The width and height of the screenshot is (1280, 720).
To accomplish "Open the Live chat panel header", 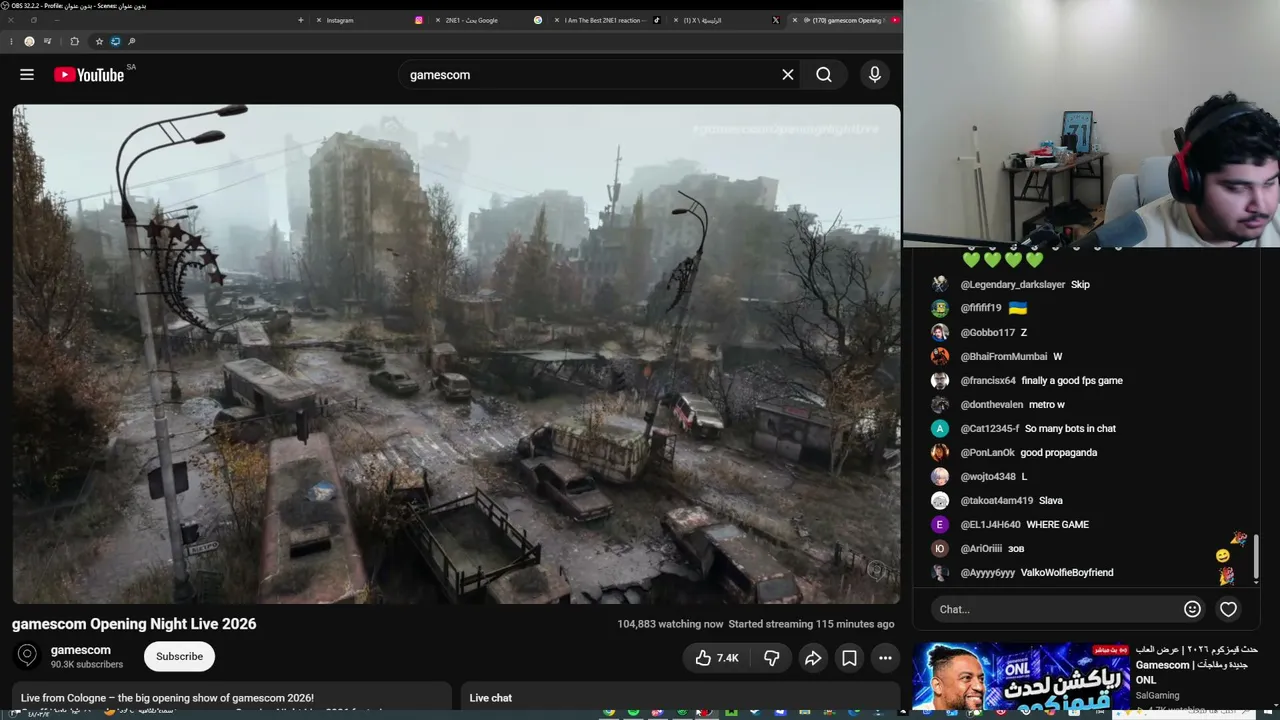I will pos(680,698).
